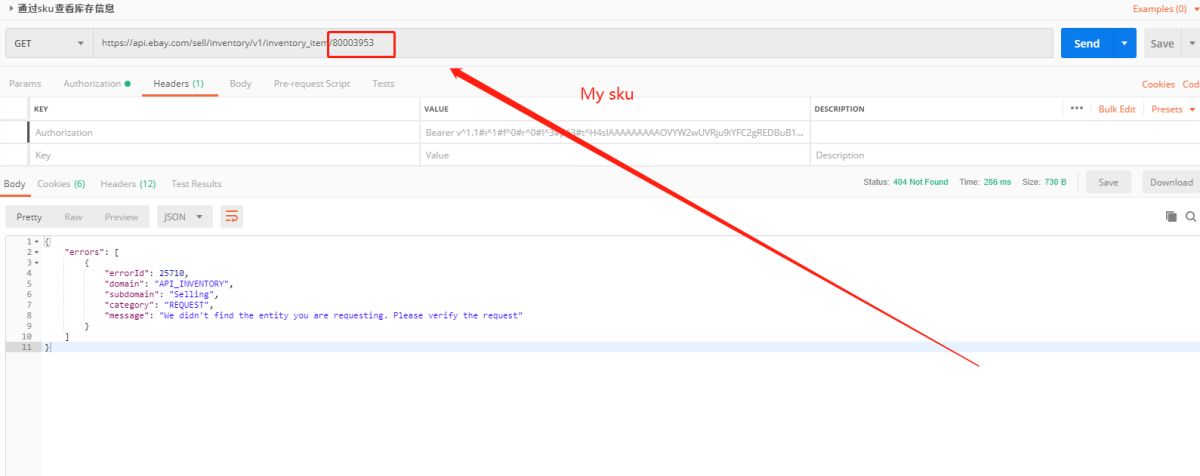Click the VALUE column header
Viewport: 1200px width, 476px height.
click(x=436, y=109)
